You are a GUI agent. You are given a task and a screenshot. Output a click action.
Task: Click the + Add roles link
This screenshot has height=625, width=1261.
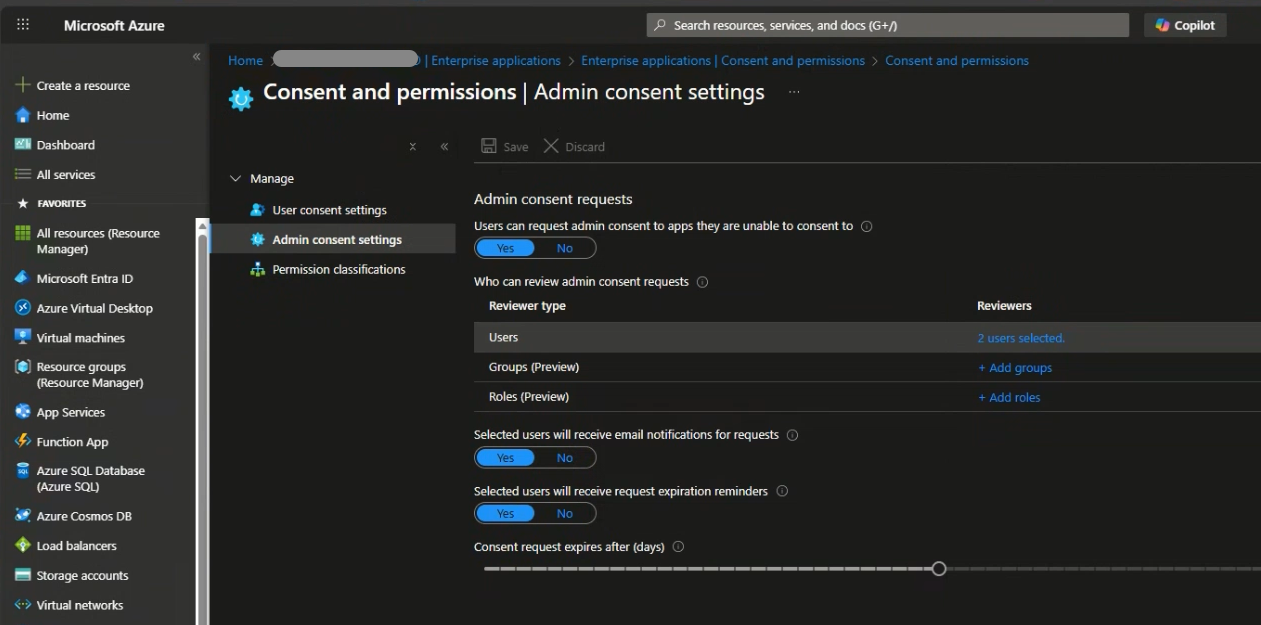point(1009,397)
